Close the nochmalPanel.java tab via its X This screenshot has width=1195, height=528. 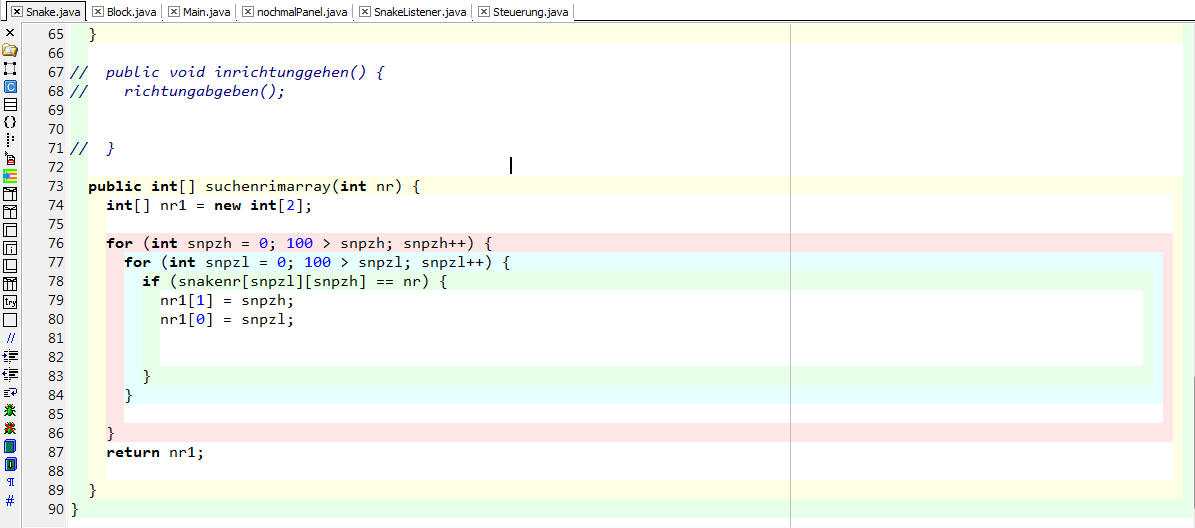[x=249, y=12]
